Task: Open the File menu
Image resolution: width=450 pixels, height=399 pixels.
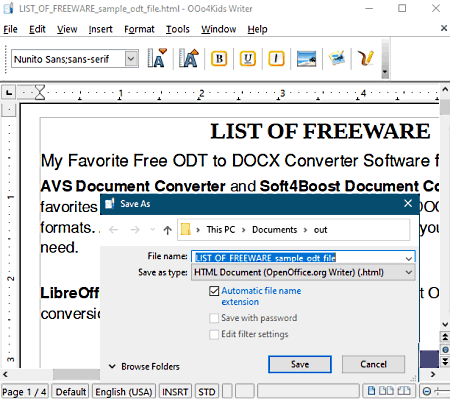Action: point(10,29)
